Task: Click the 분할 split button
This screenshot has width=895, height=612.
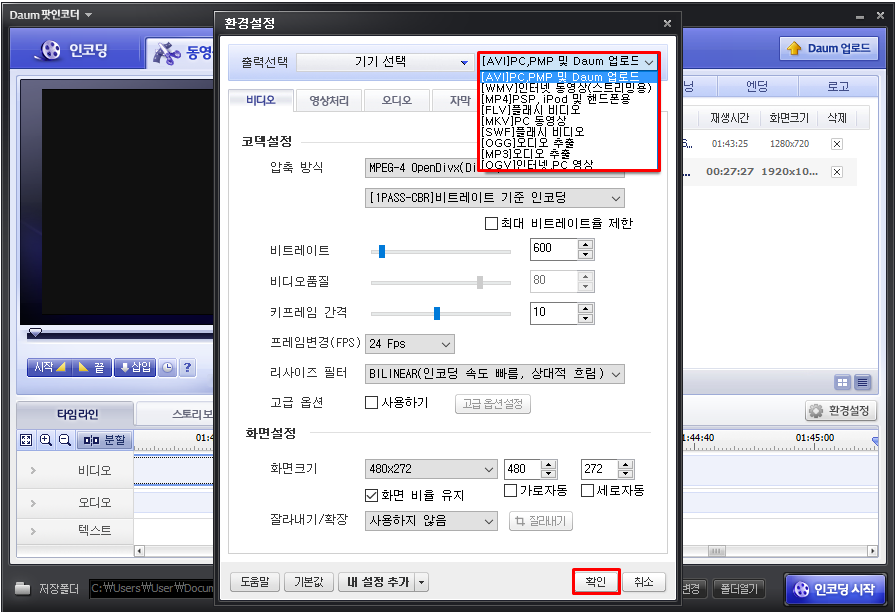Action: 104,440
